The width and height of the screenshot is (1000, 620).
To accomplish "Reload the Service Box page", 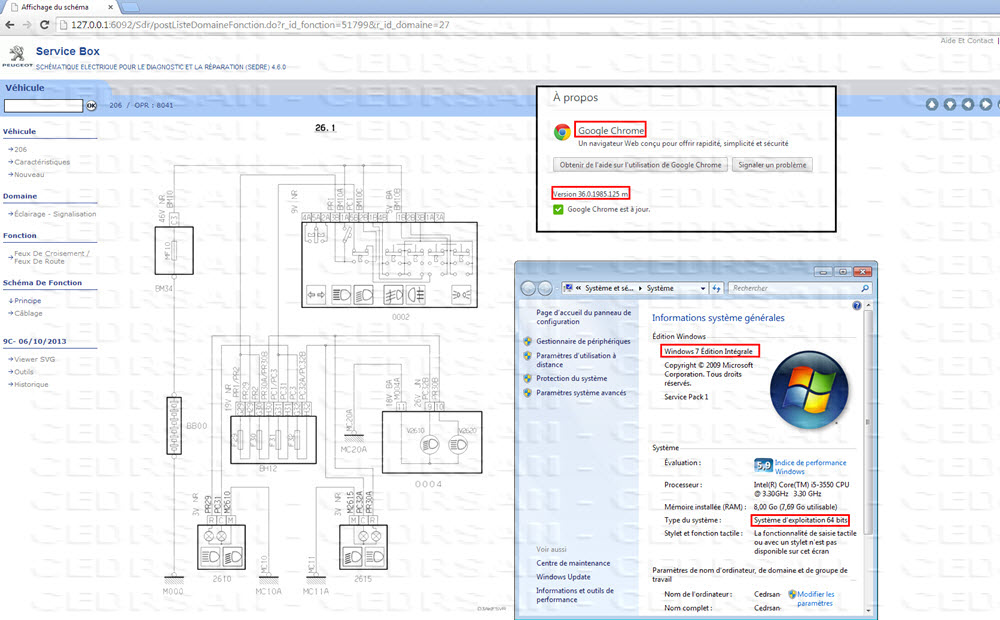I will coord(44,25).
